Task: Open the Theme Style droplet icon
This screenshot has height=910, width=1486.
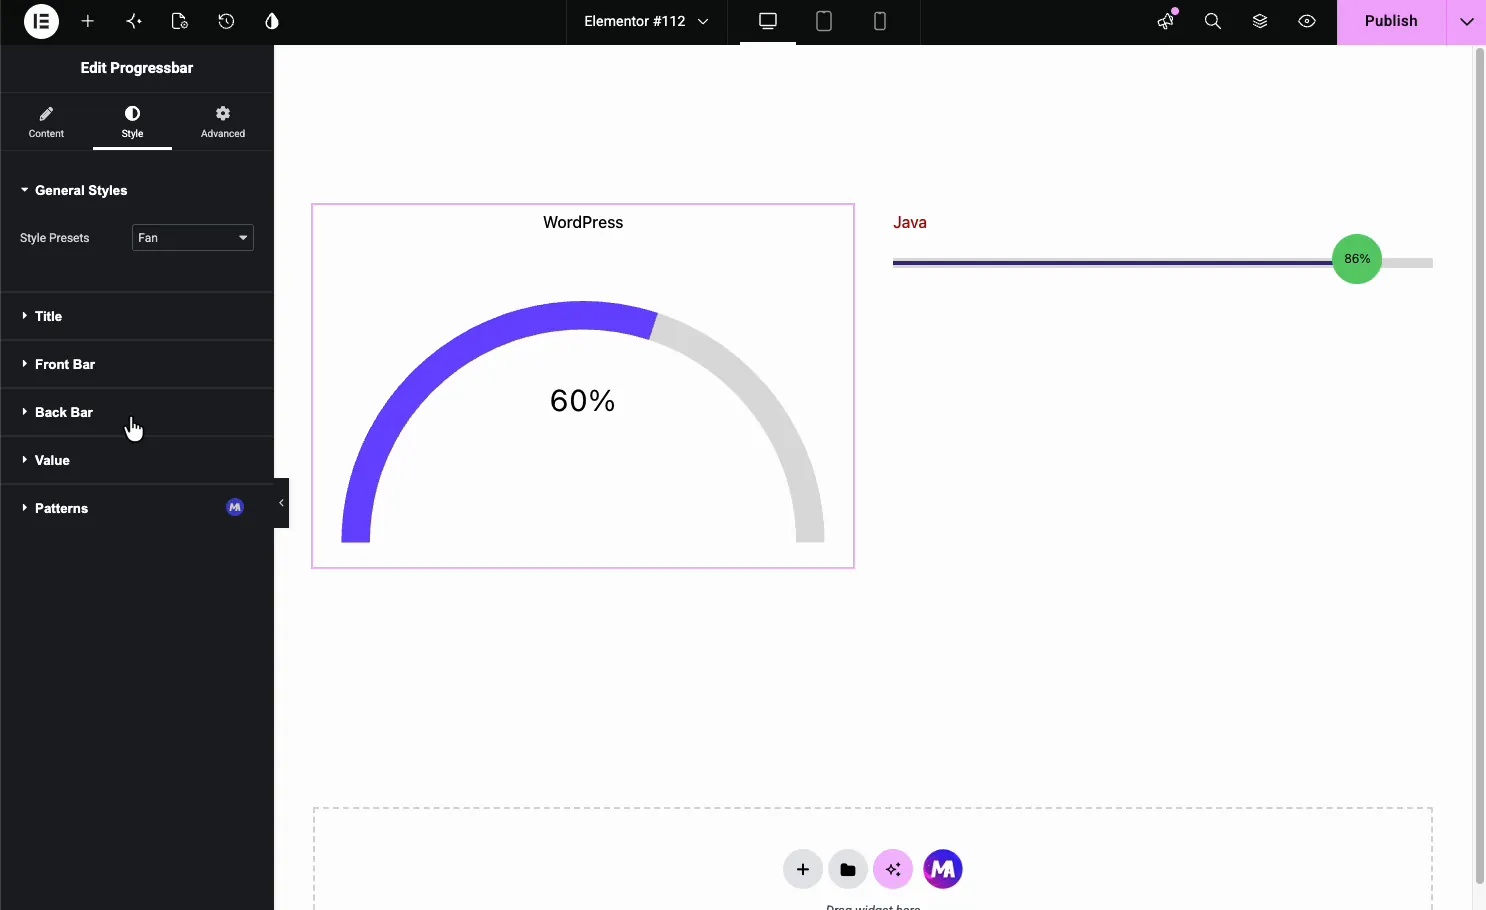Action: pos(272,21)
